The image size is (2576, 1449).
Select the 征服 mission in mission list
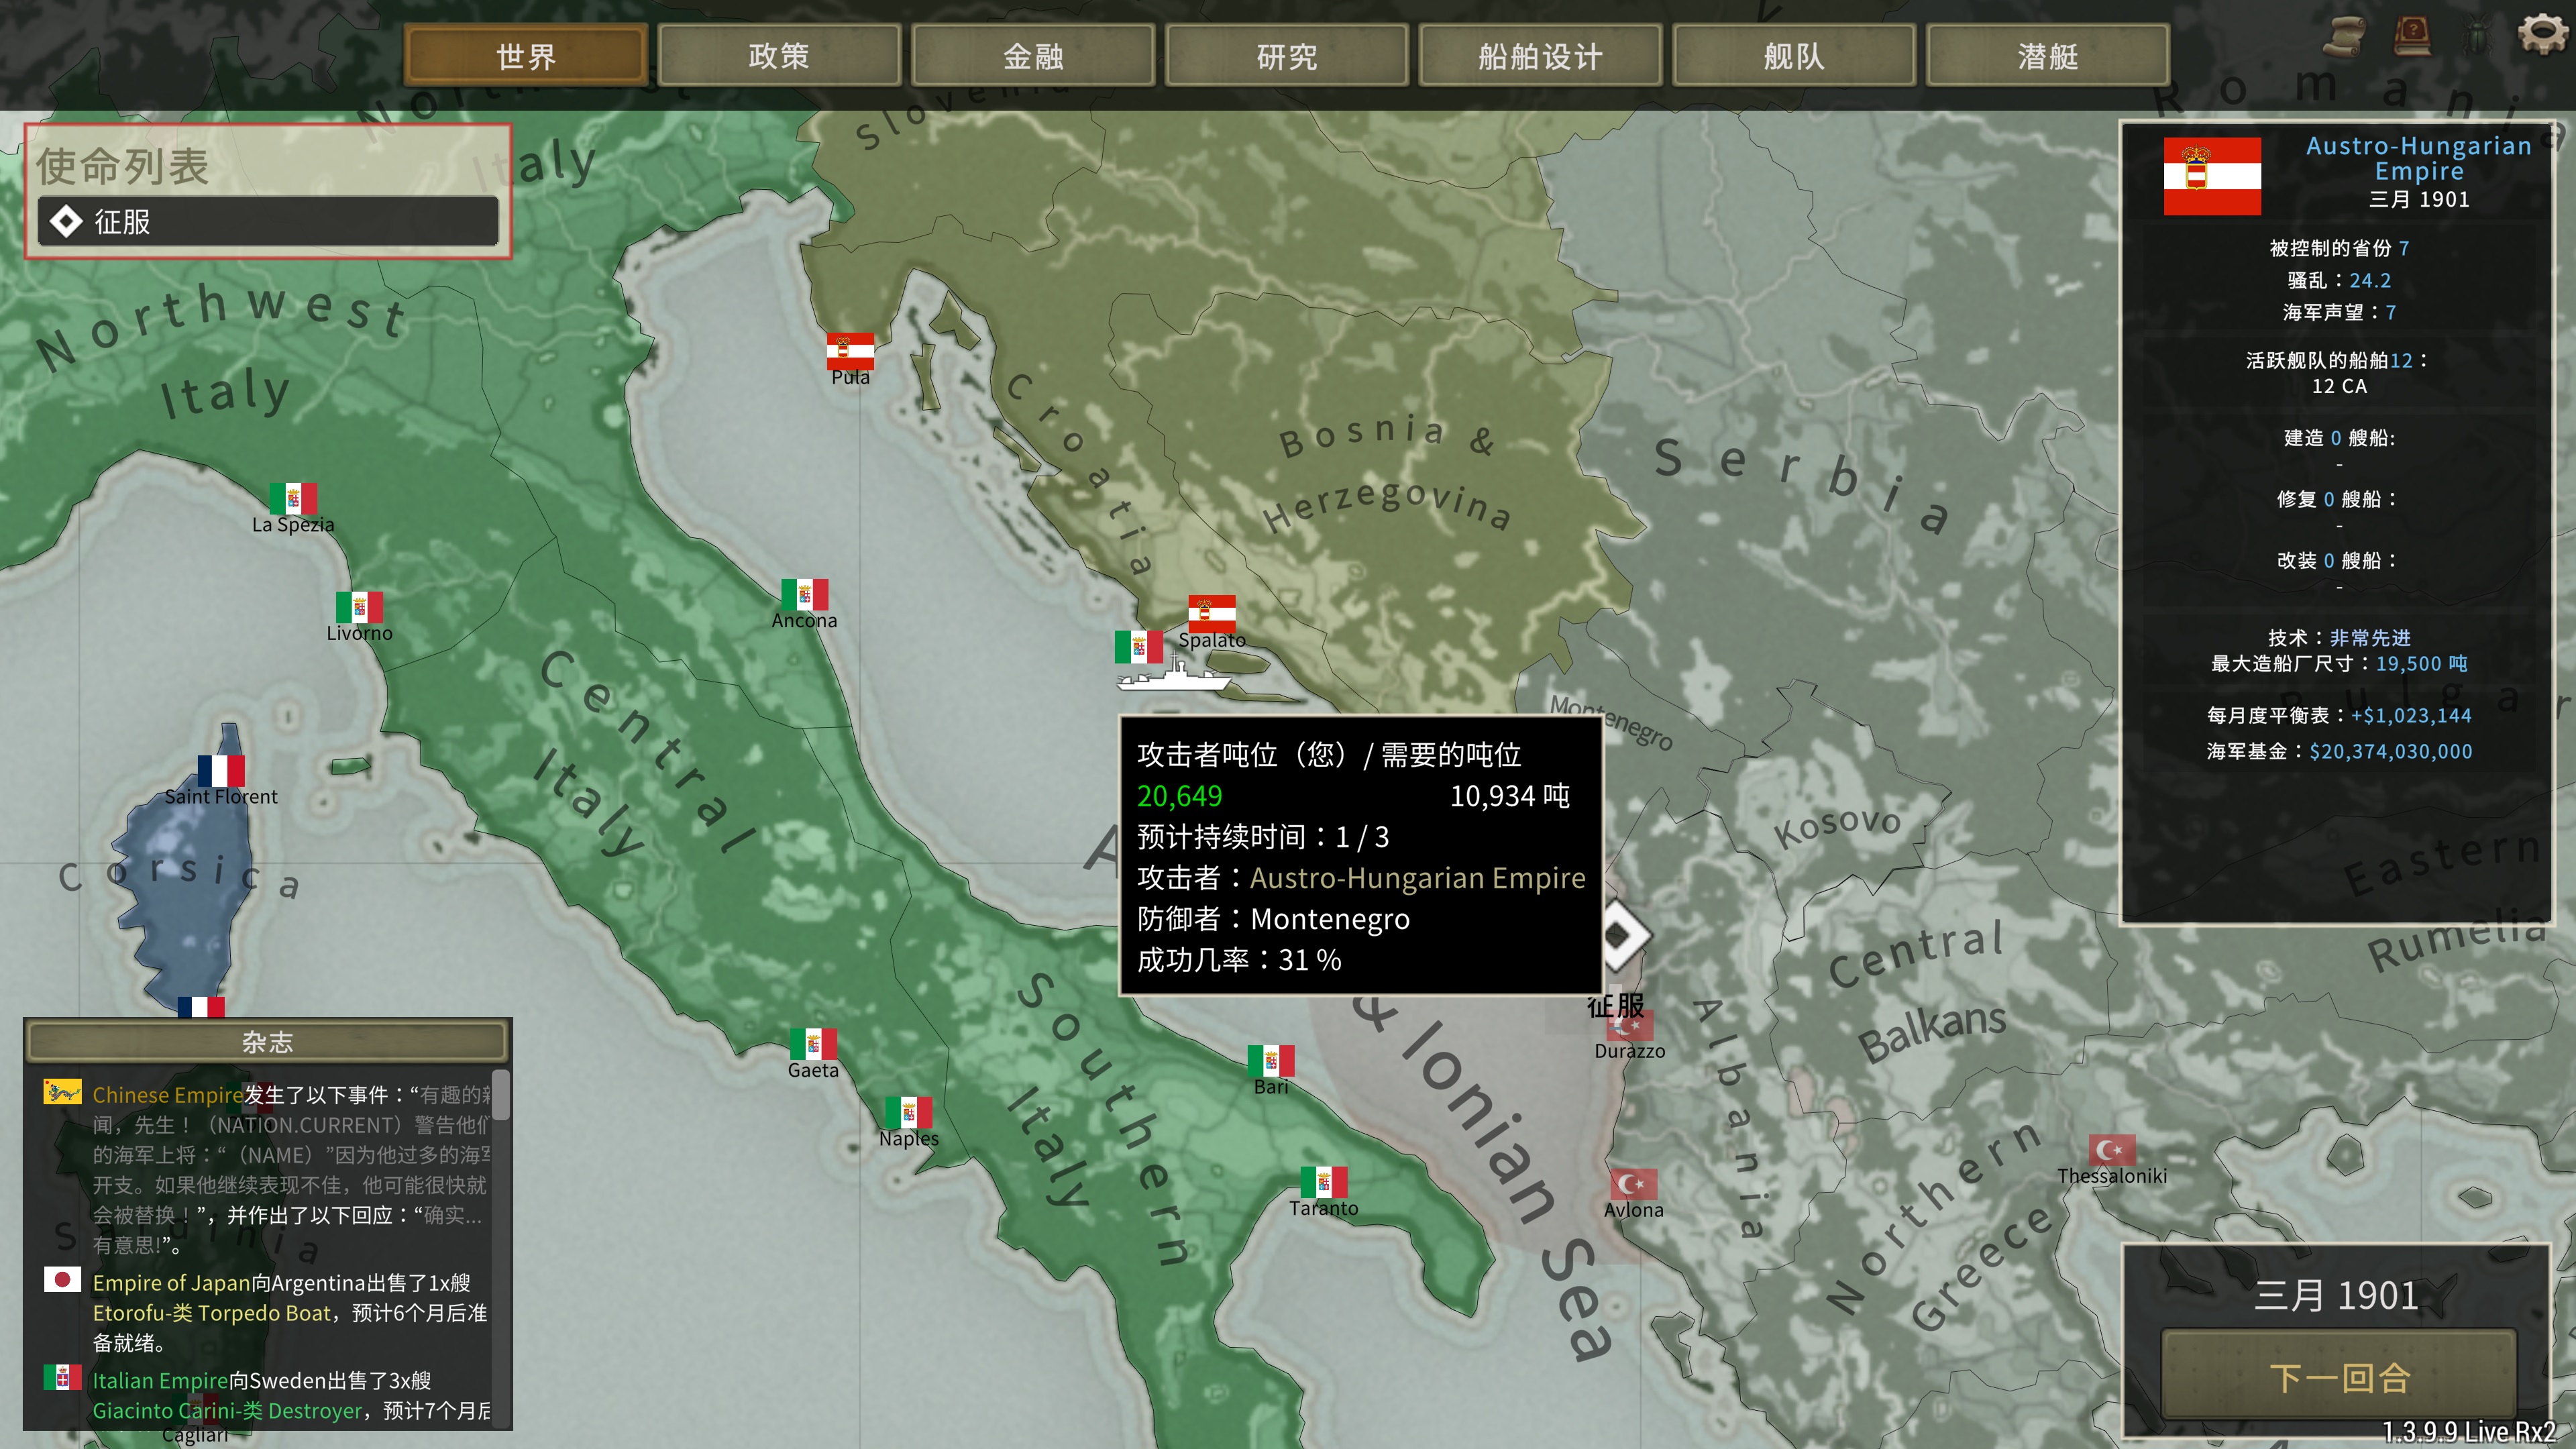268,221
